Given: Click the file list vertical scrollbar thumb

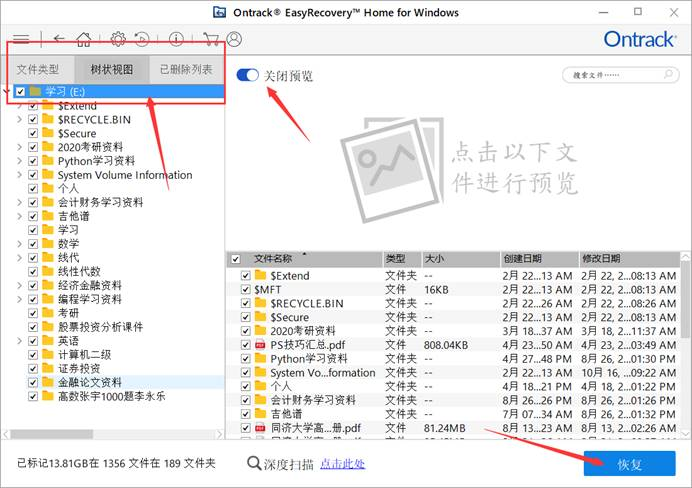Looking at the screenshot, I should click(x=685, y=299).
